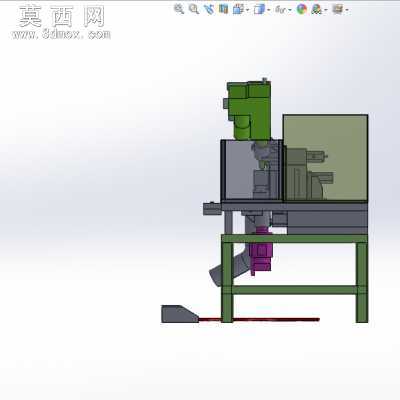Select the Zoom to Area tool
Screen dimensions: 400x400
pyautogui.click(x=194, y=9)
